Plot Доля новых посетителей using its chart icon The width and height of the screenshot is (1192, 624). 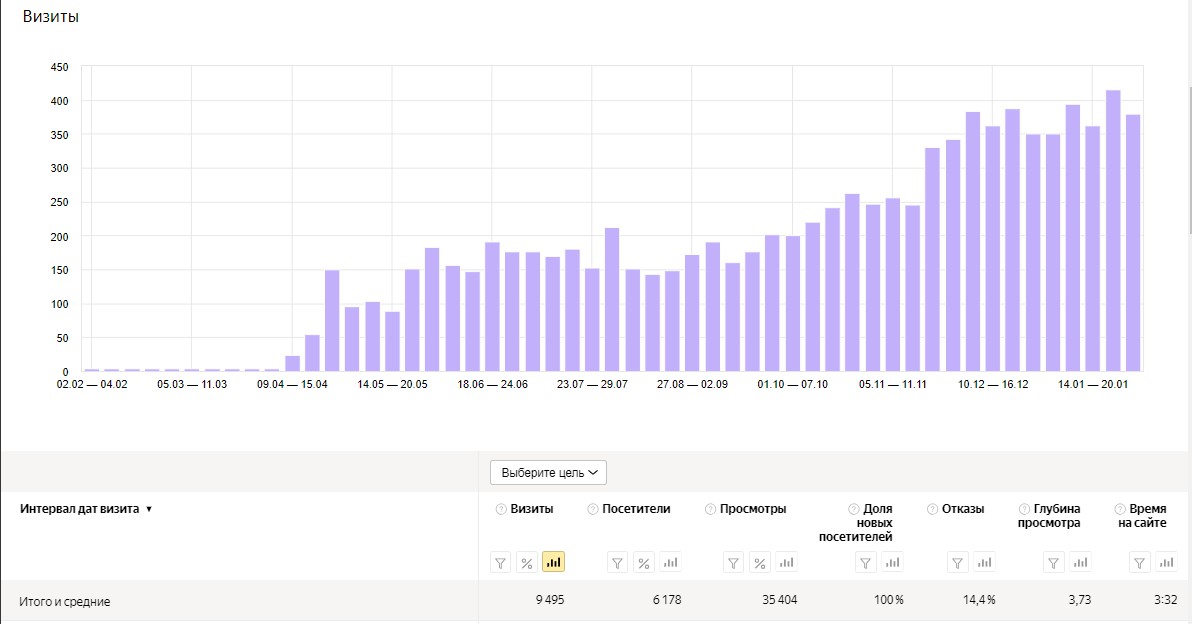(892, 562)
